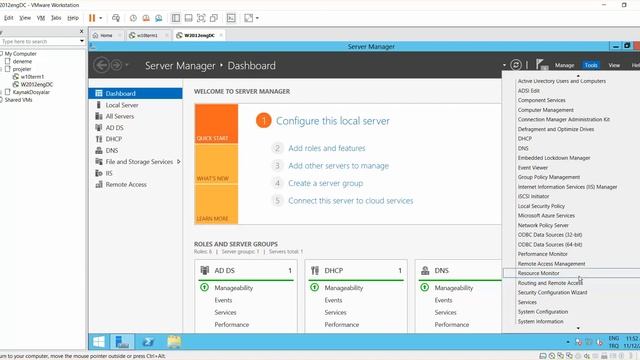Open Remote Access in sidebar

[x=126, y=184]
